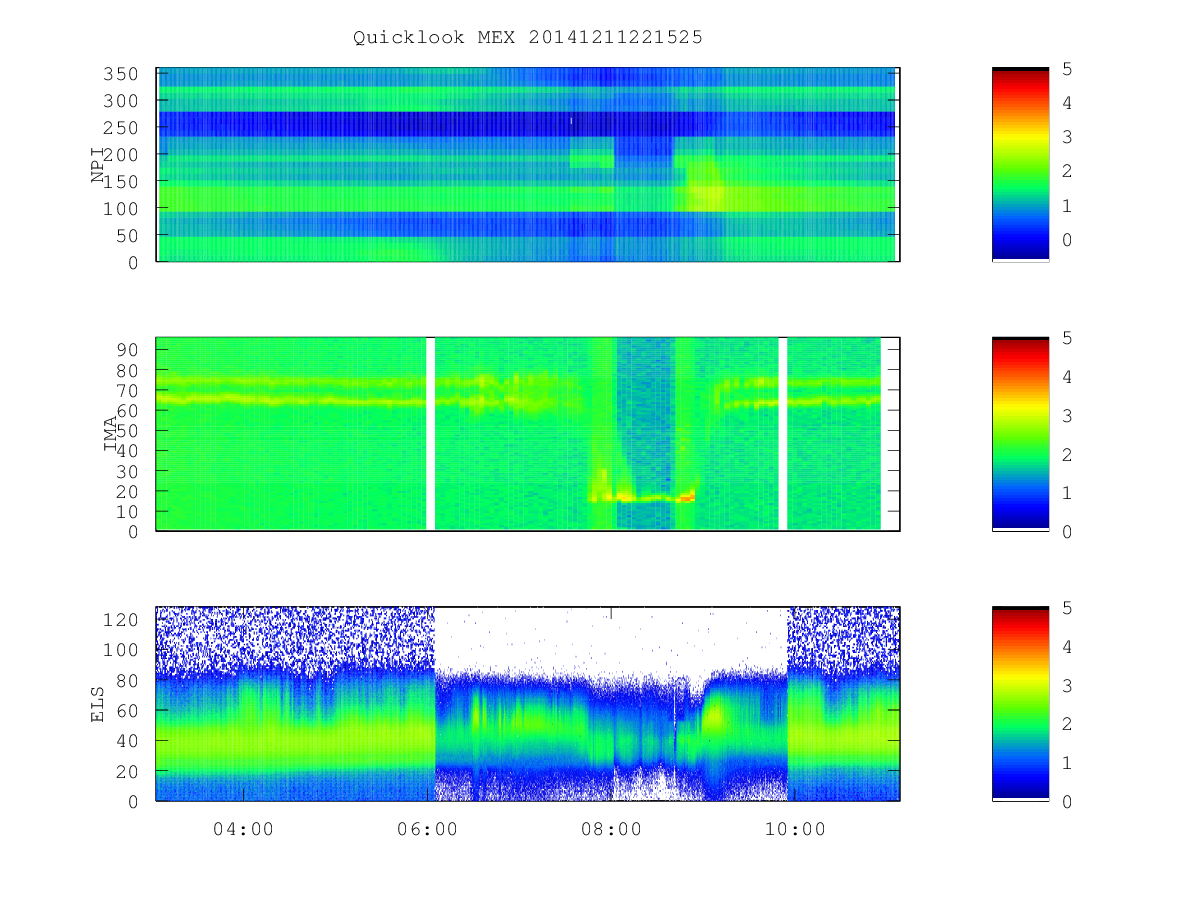Image resolution: width=1200 pixels, height=900 pixels.
Task: Click the first white data gap in IMA panel
Action: coord(431,434)
